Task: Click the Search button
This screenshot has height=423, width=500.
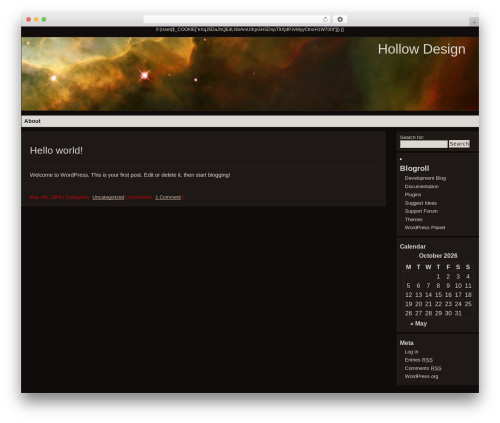Action: coord(459,144)
